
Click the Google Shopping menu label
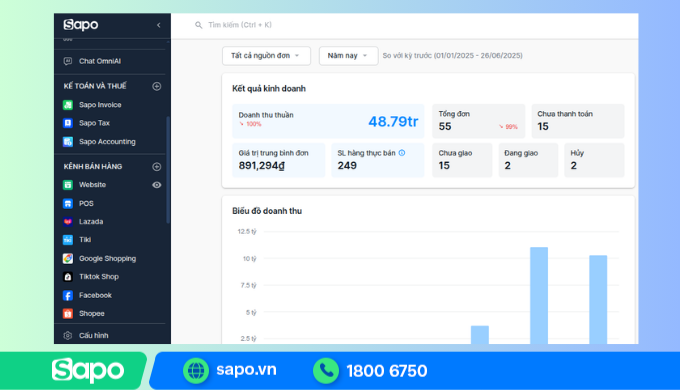108,259
